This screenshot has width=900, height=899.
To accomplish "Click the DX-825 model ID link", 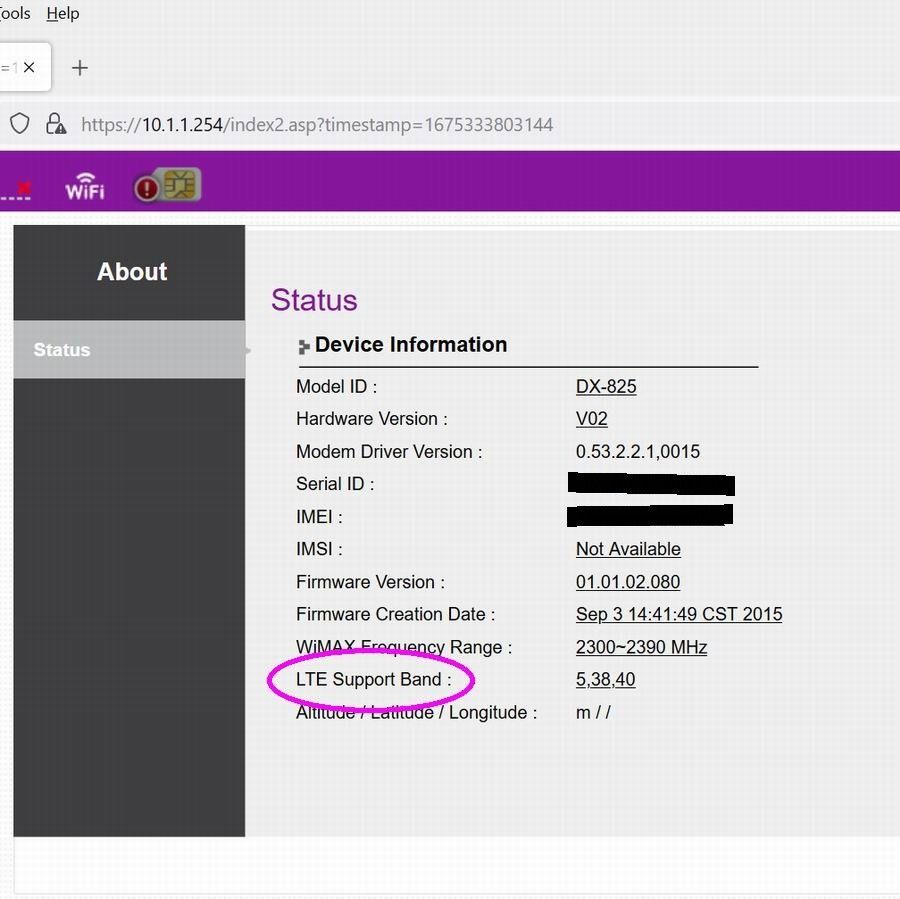I will pos(606,386).
